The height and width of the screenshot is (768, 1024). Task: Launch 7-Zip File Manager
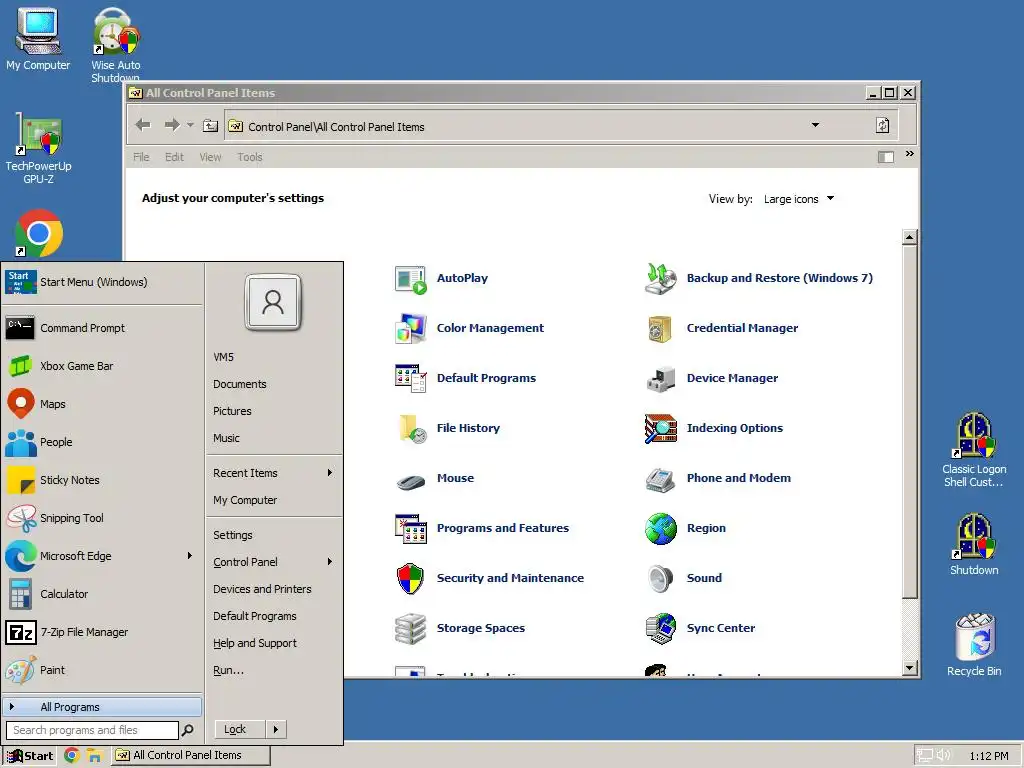tap(103, 632)
